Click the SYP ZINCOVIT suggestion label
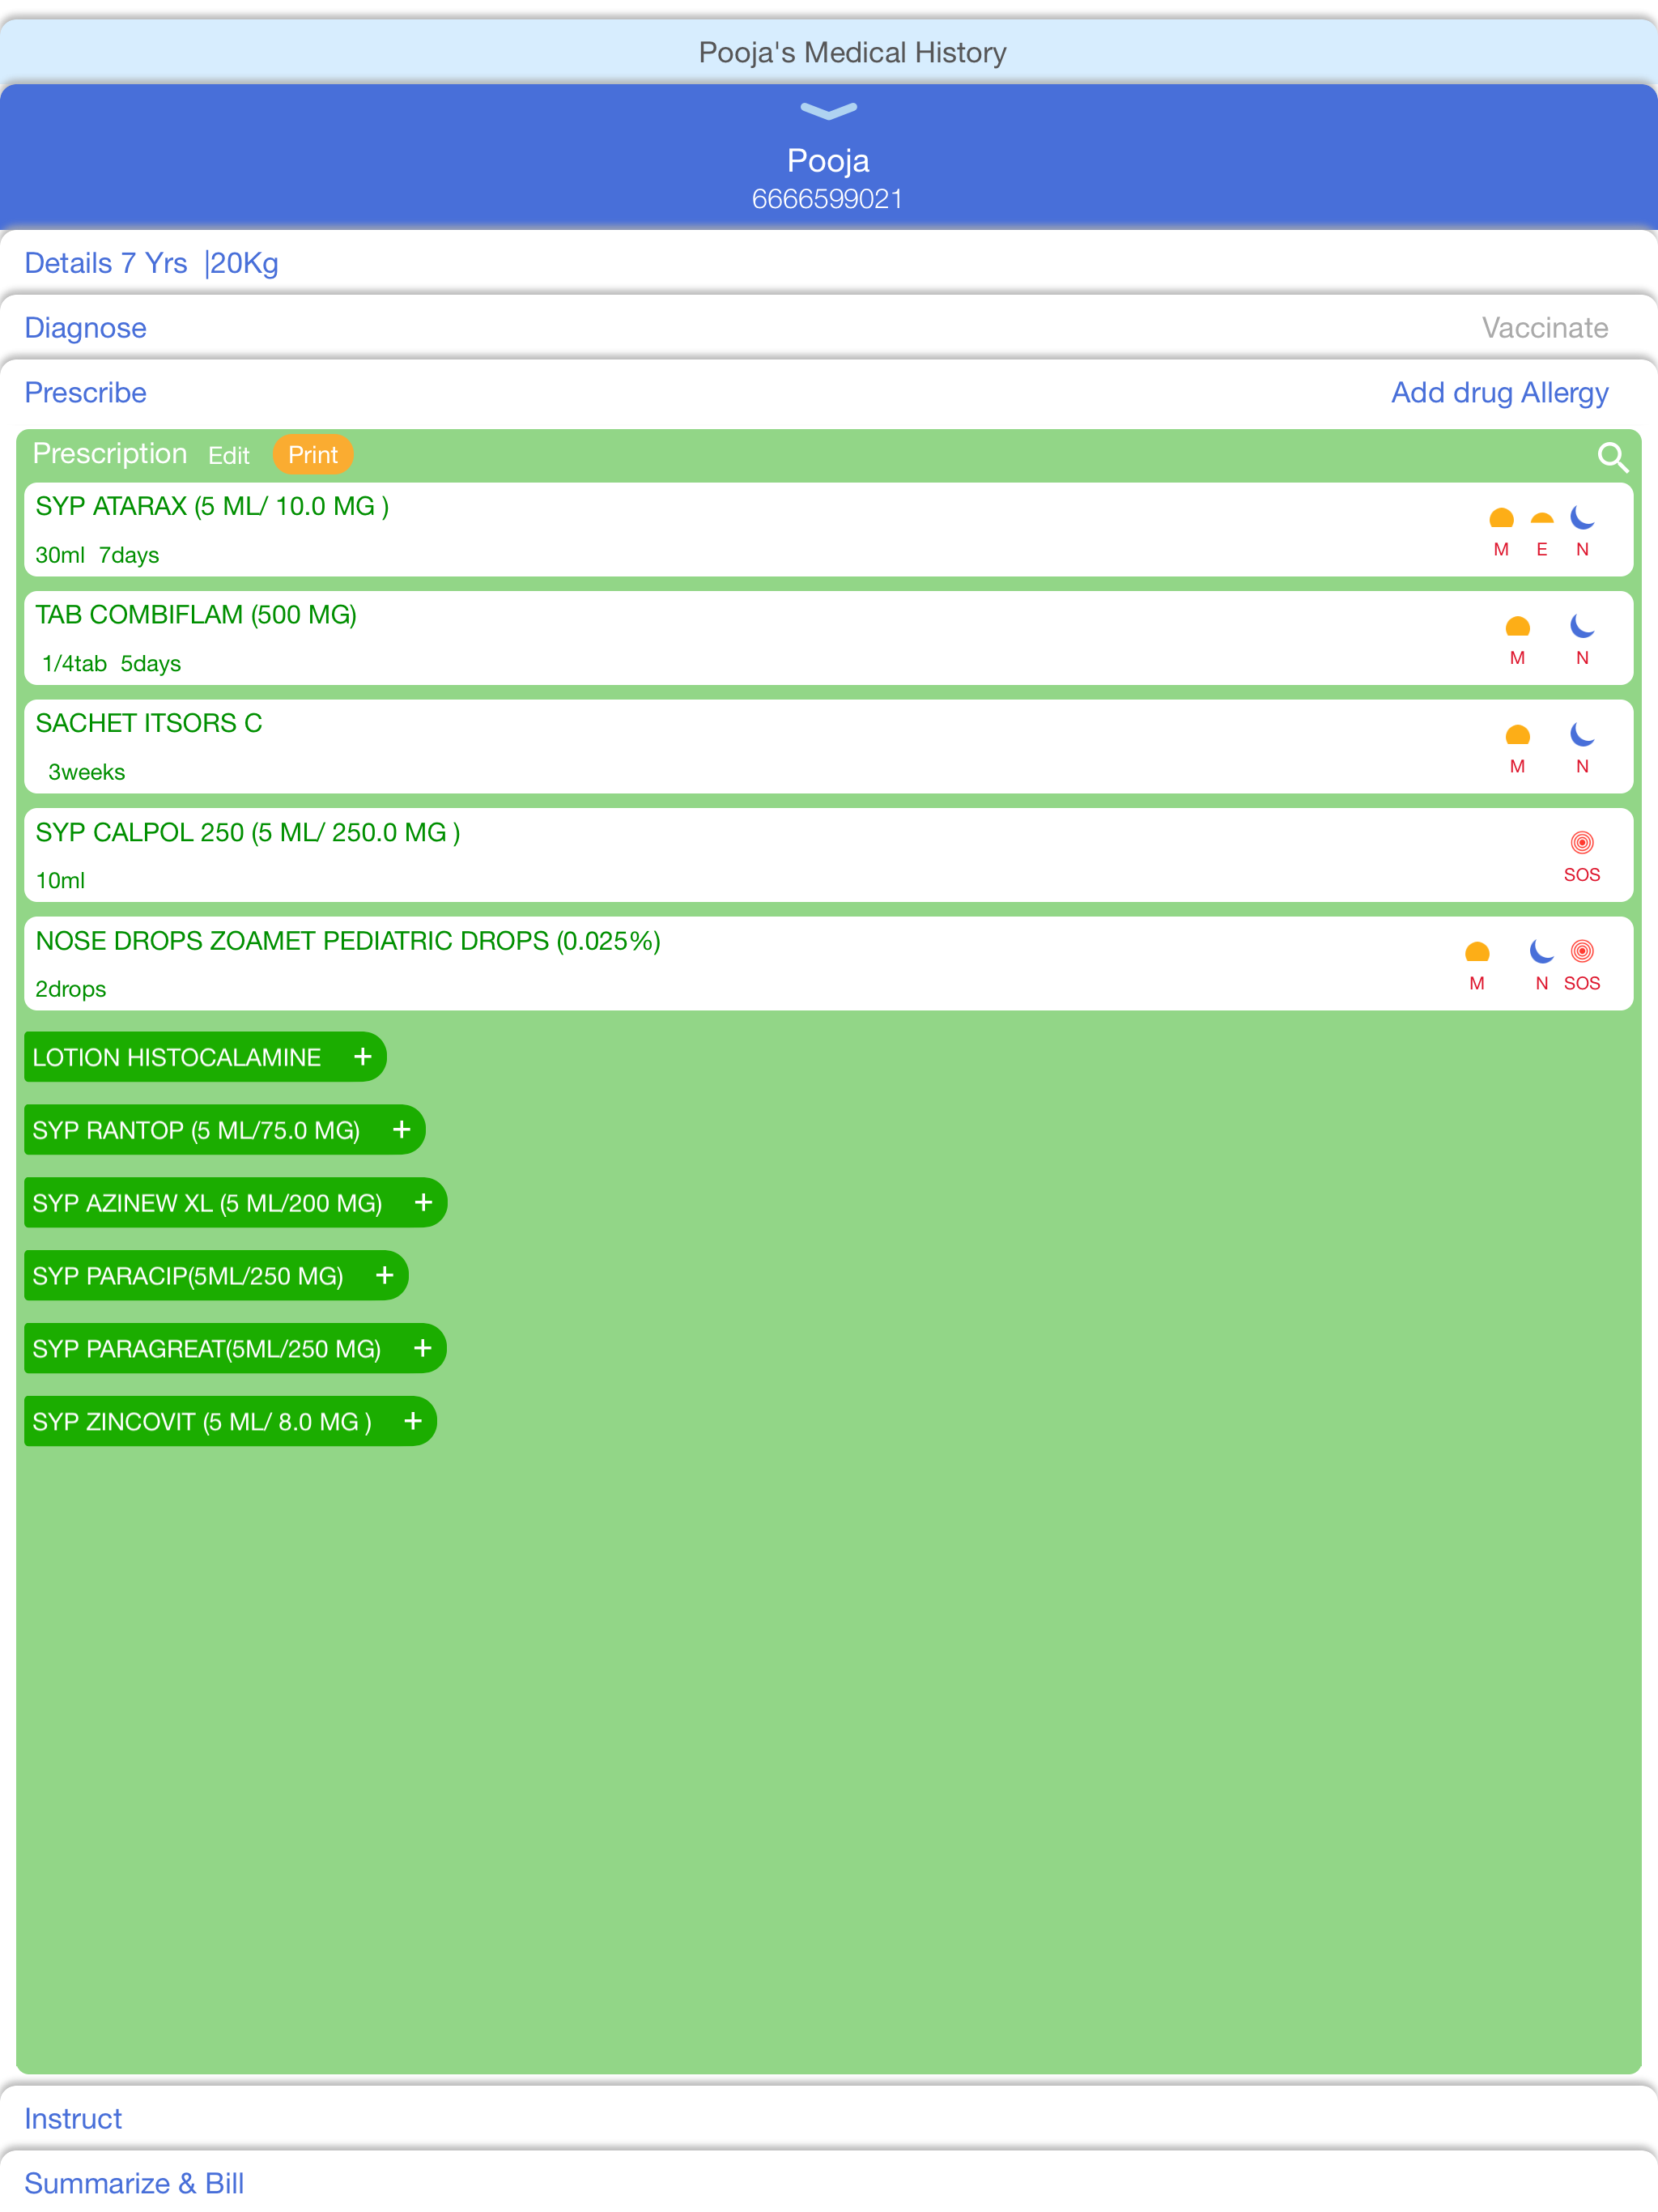Screen dimensions: 1658x2212 coord(202,1421)
